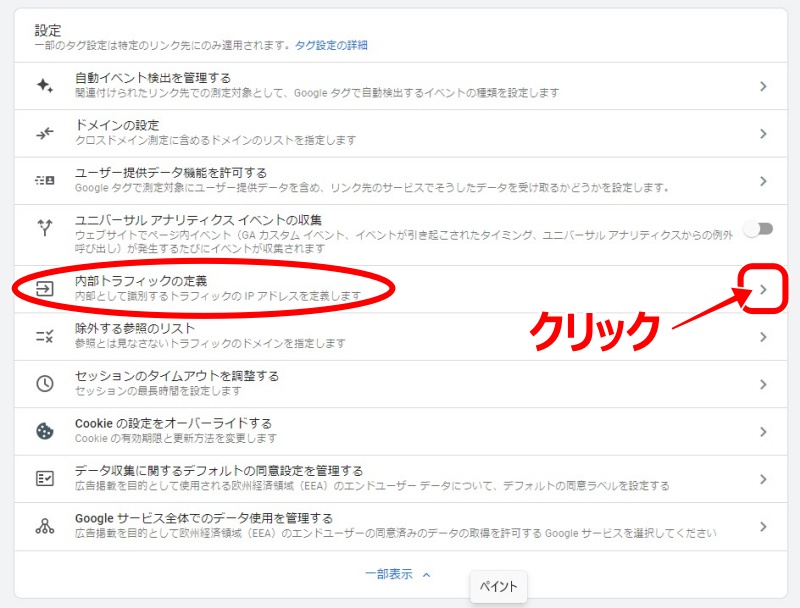This screenshot has height=608, width=800.
Task: Click the caret next to 一部表示
Action: [x=427, y=575]
